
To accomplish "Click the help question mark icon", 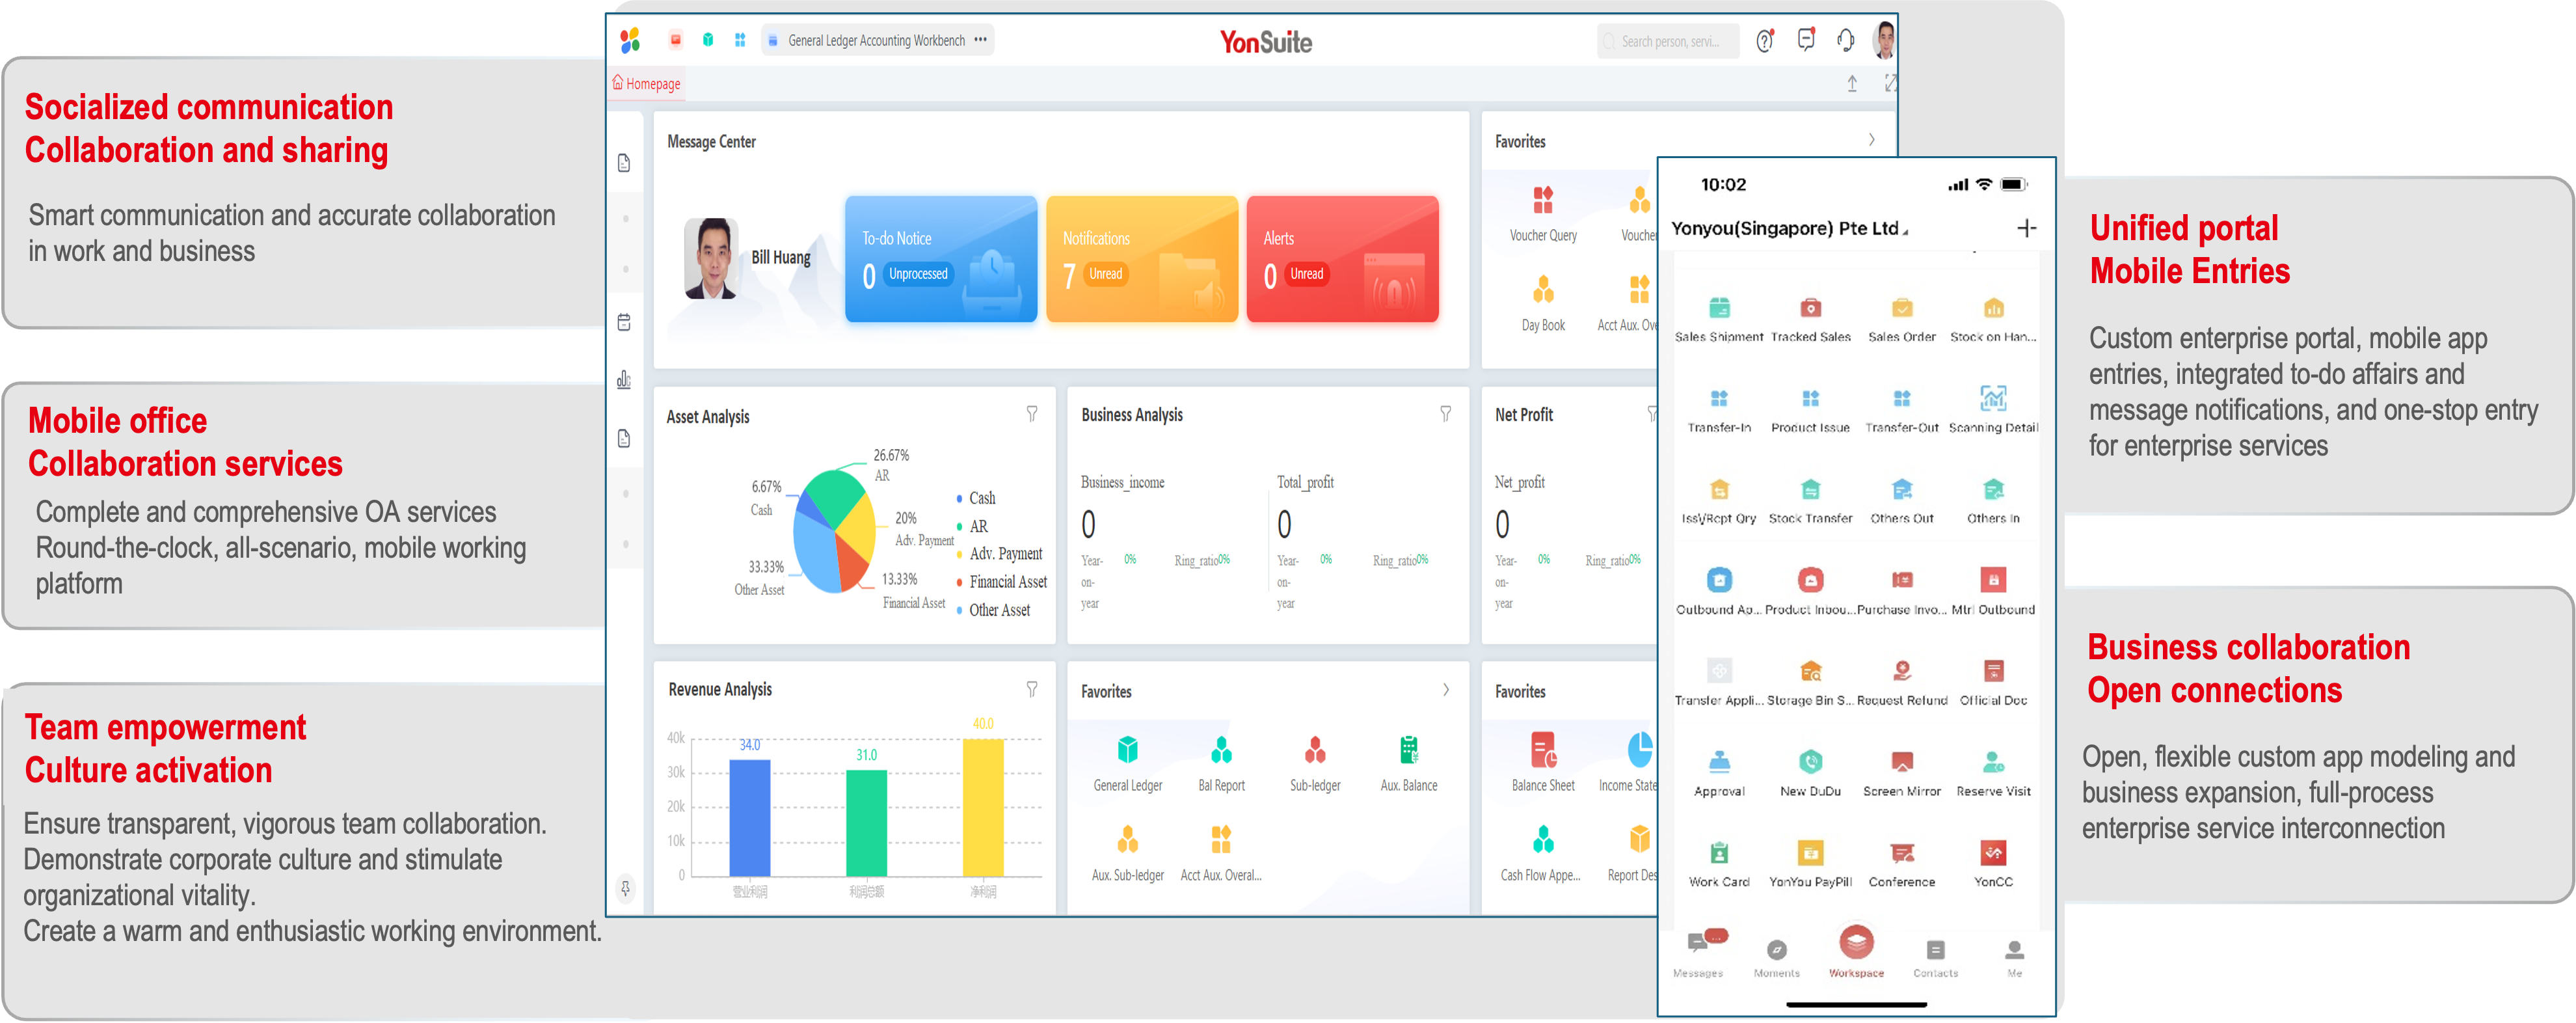I will coord(1765,41).
